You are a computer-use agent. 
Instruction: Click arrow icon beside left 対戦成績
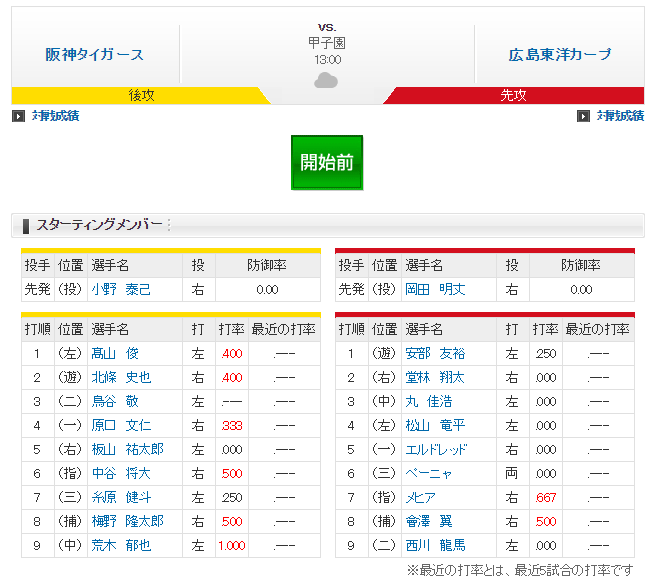[18, 116]
